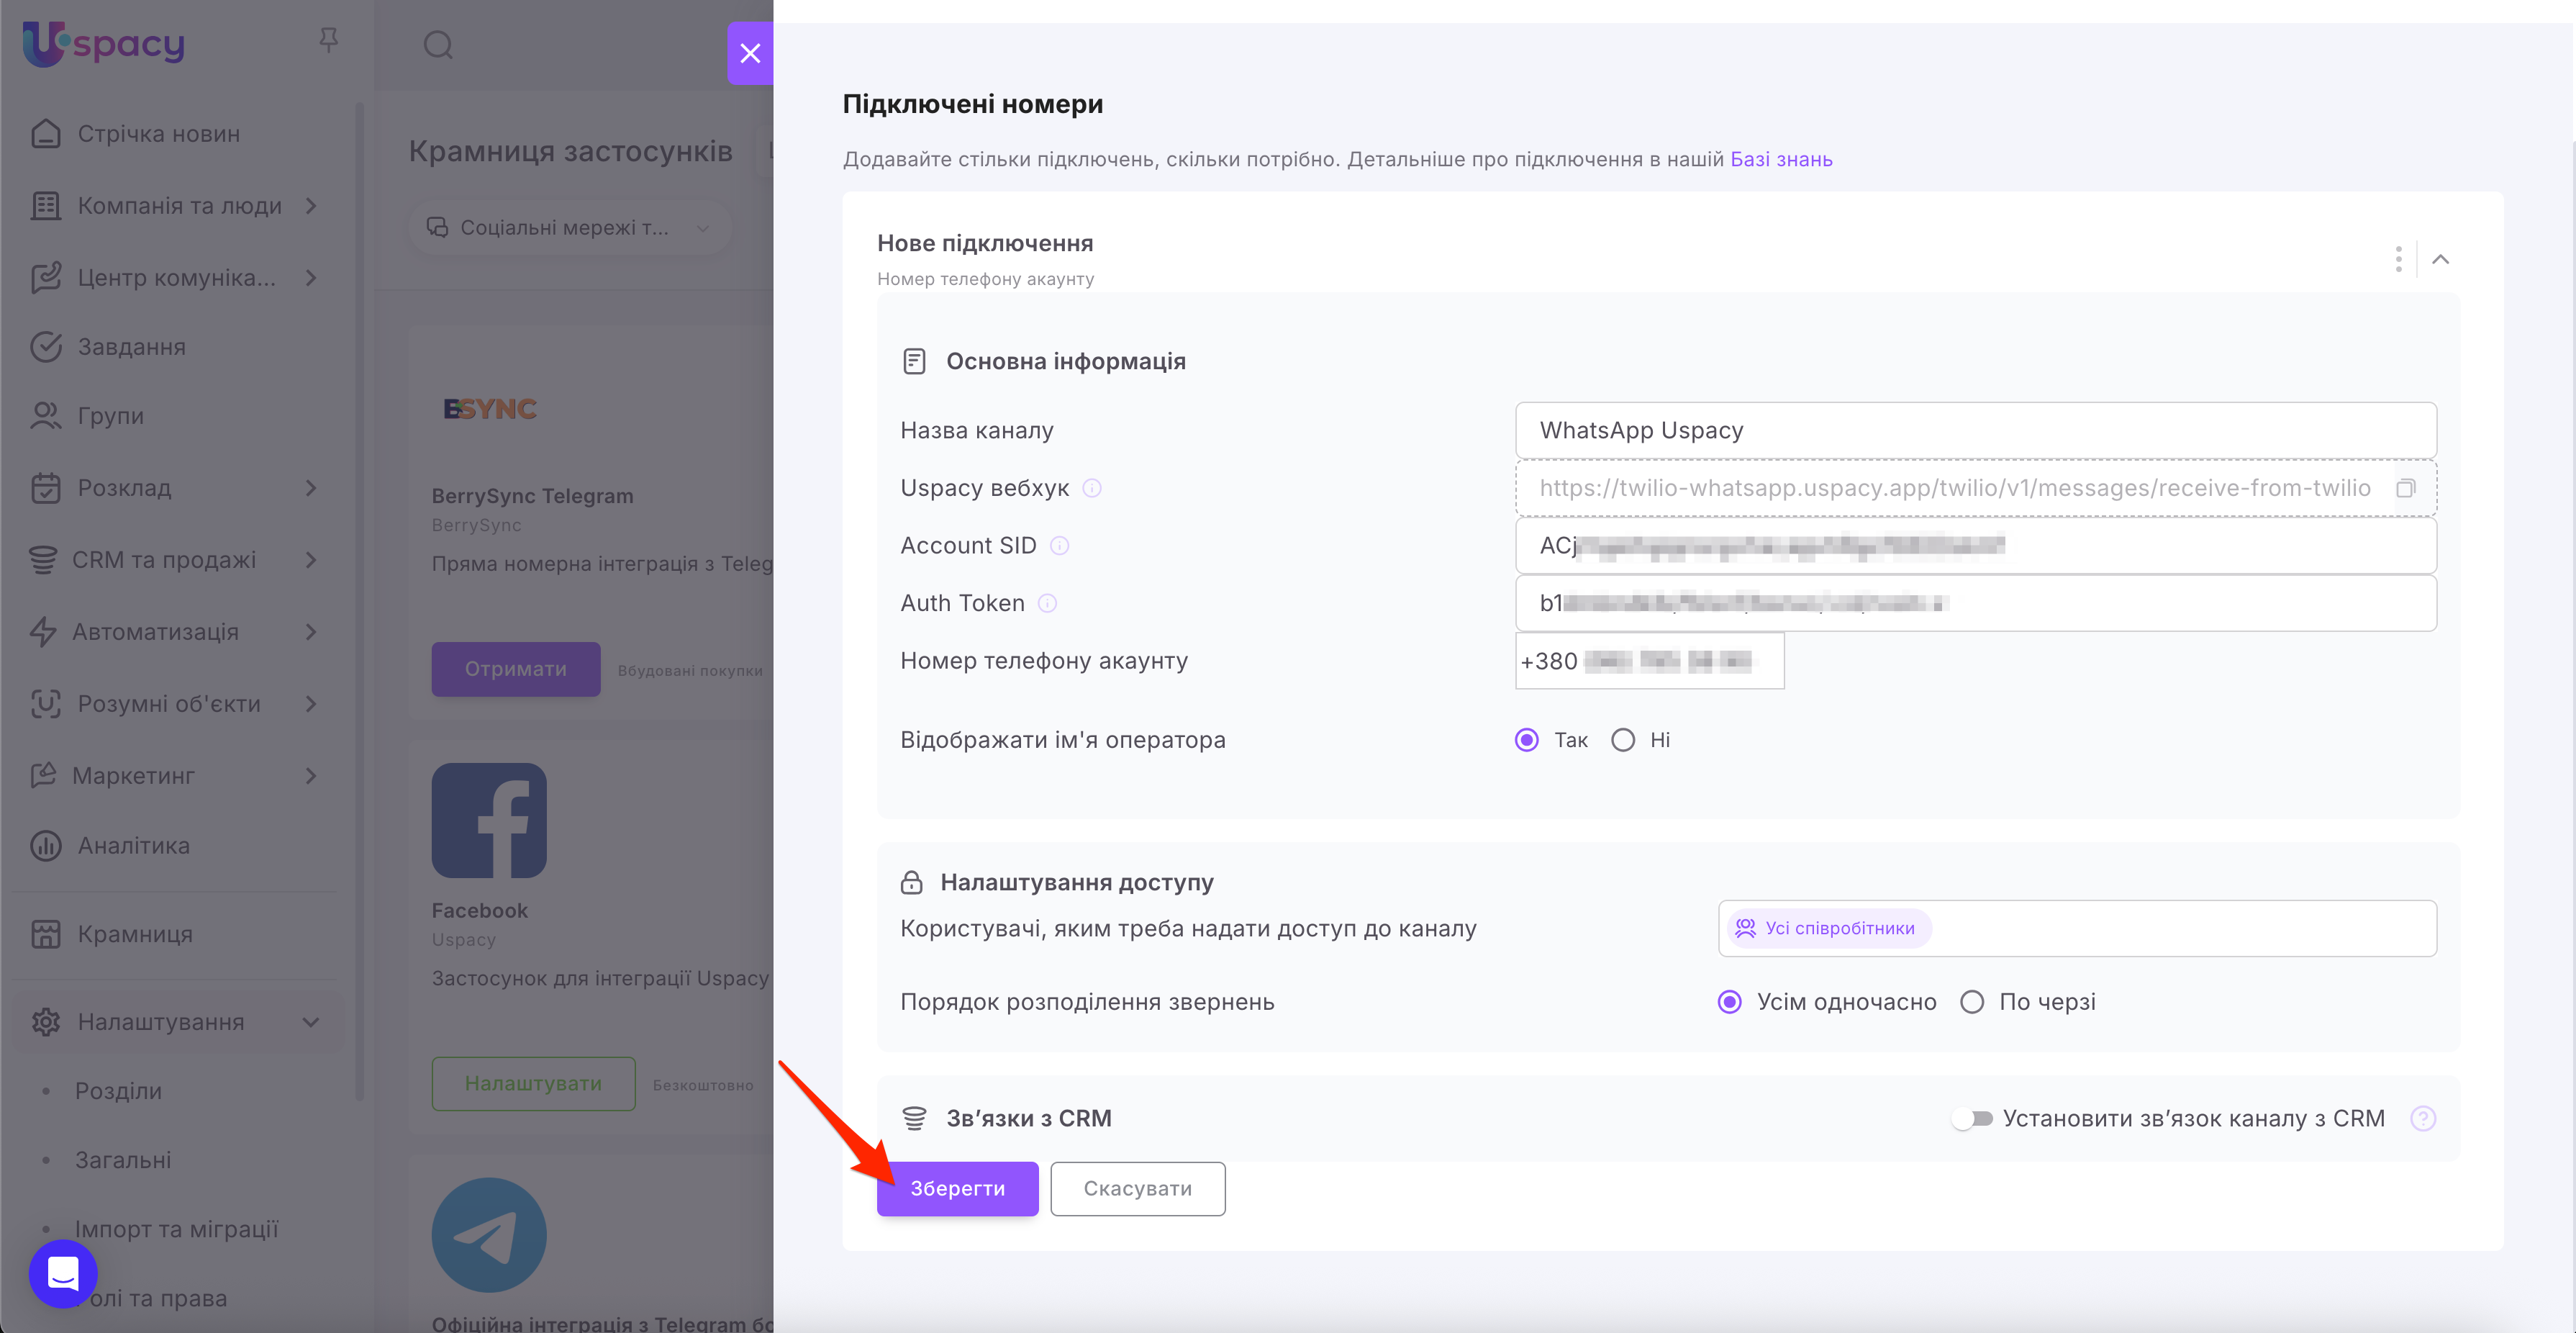Select 'По черзі' distribution order

pos(1972,1002)
